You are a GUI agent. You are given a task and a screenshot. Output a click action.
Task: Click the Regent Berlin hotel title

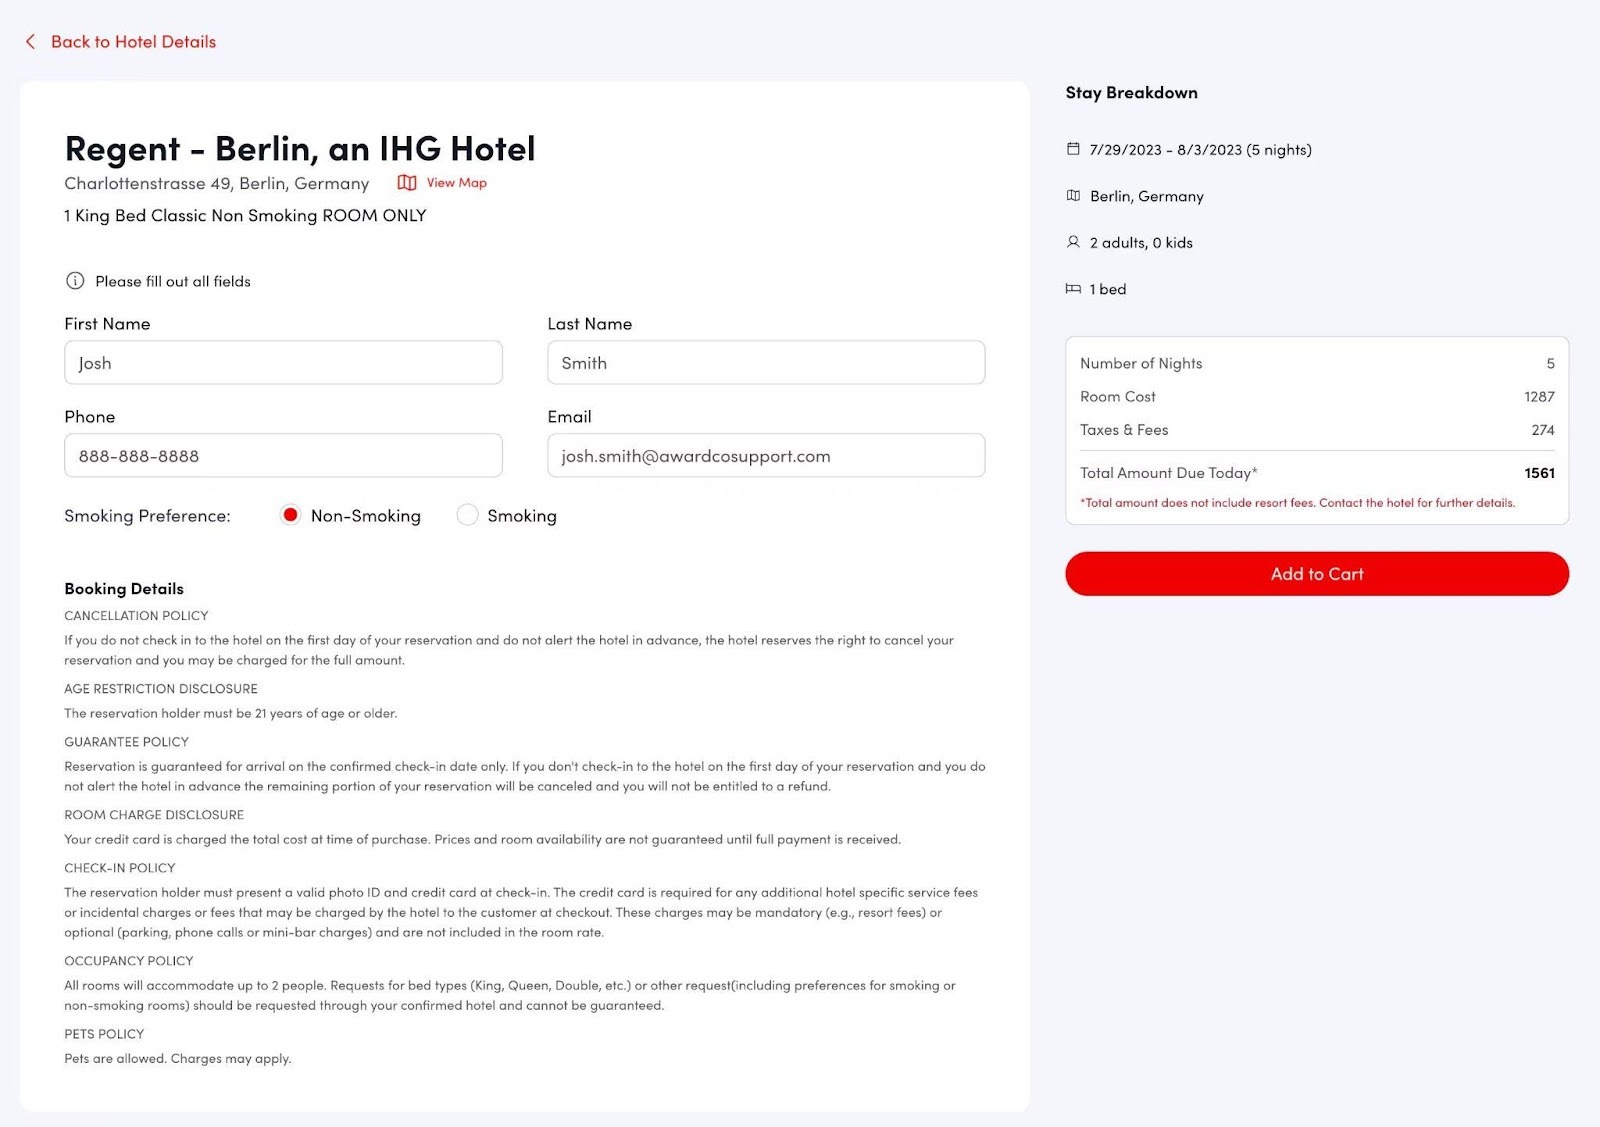(x=300, y=149)
